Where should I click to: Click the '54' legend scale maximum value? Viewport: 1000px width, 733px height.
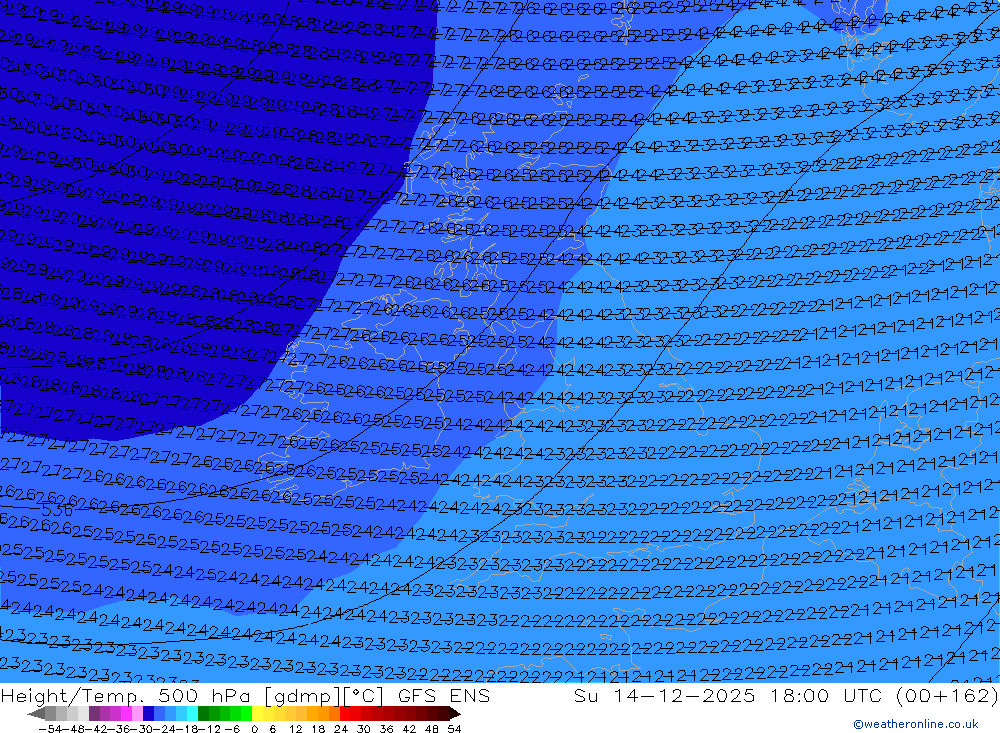[x=454, y=729]
